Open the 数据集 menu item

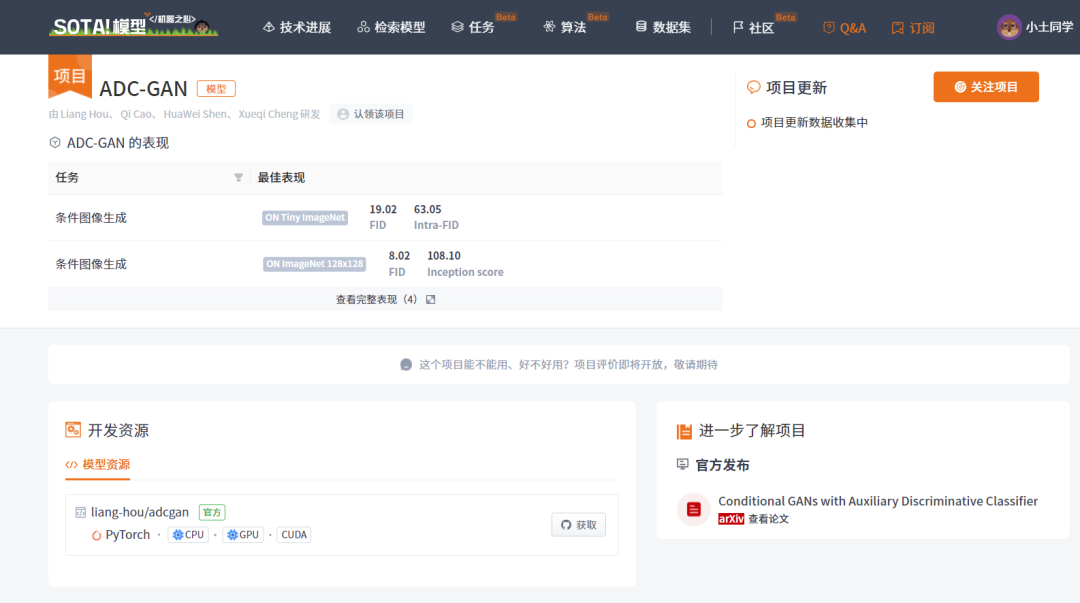tap(663, 28)
